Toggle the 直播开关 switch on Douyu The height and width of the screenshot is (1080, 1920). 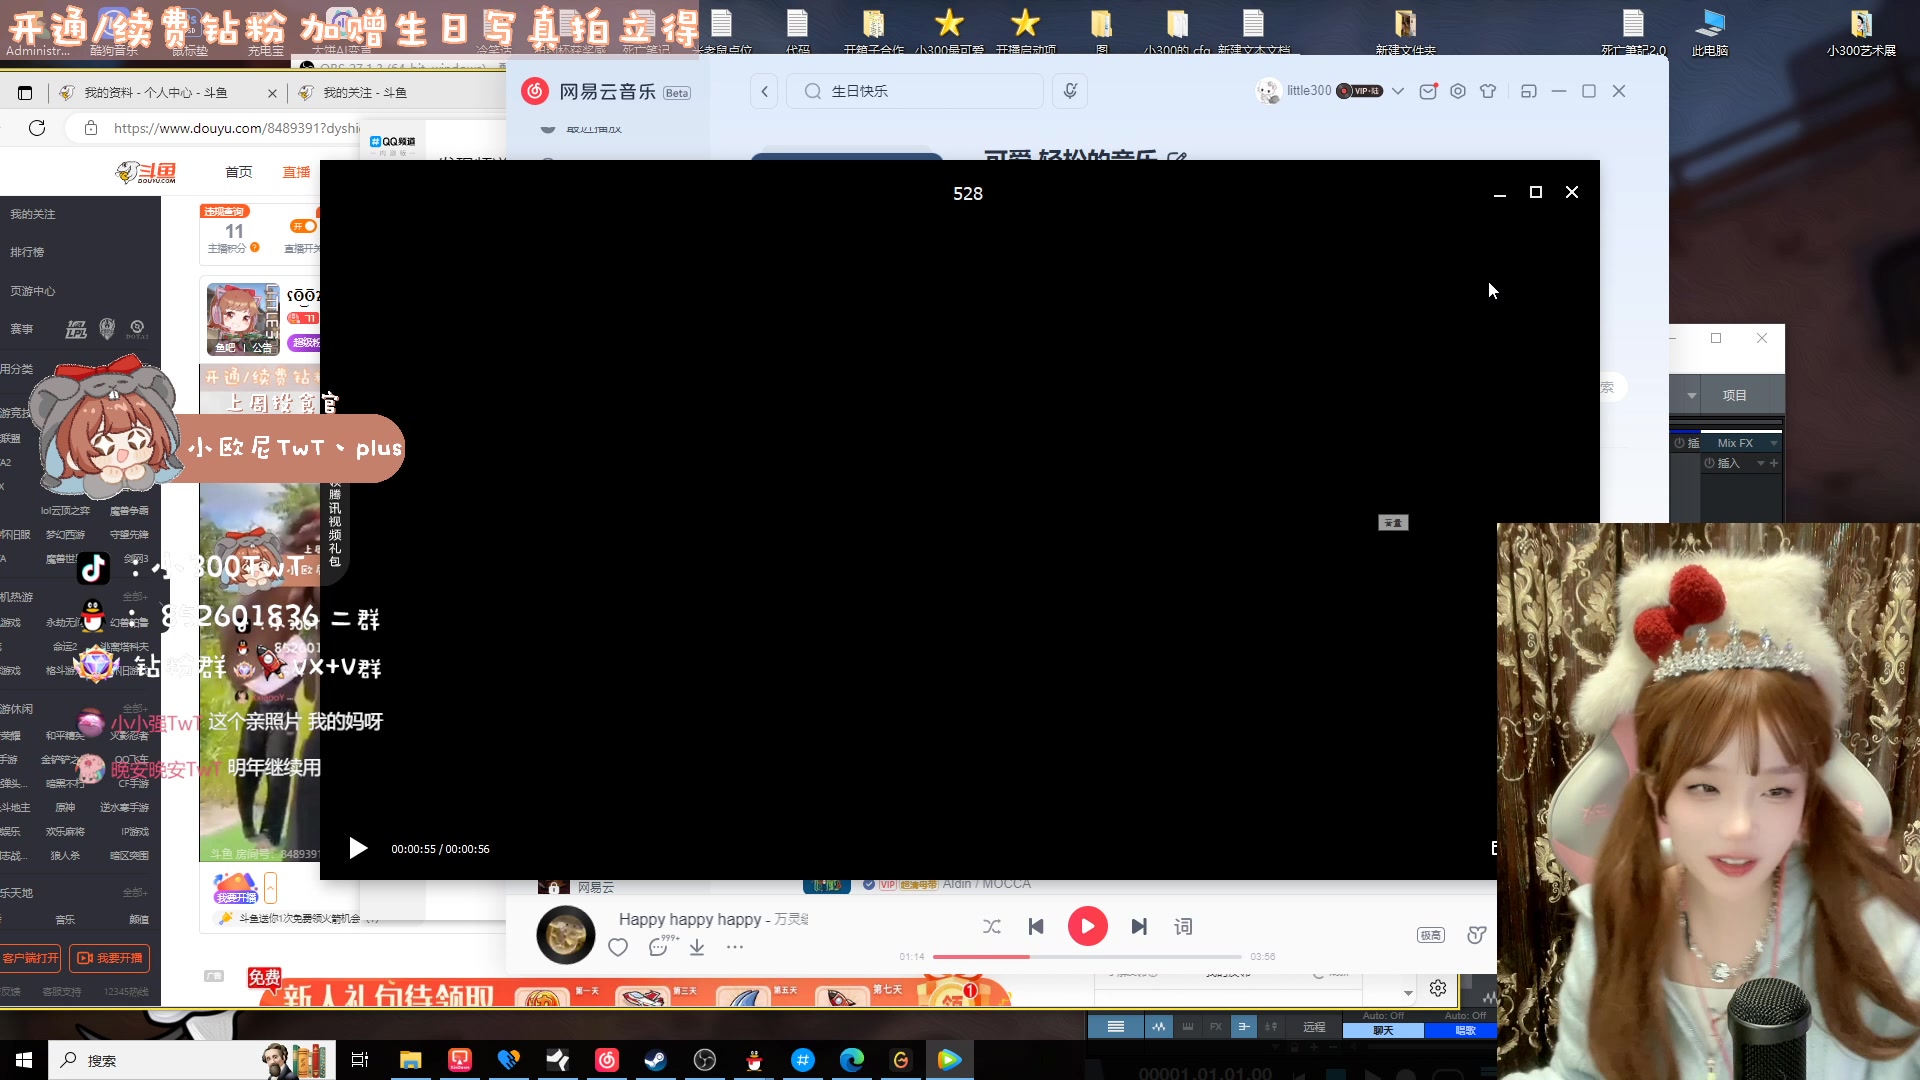point(303,227)
